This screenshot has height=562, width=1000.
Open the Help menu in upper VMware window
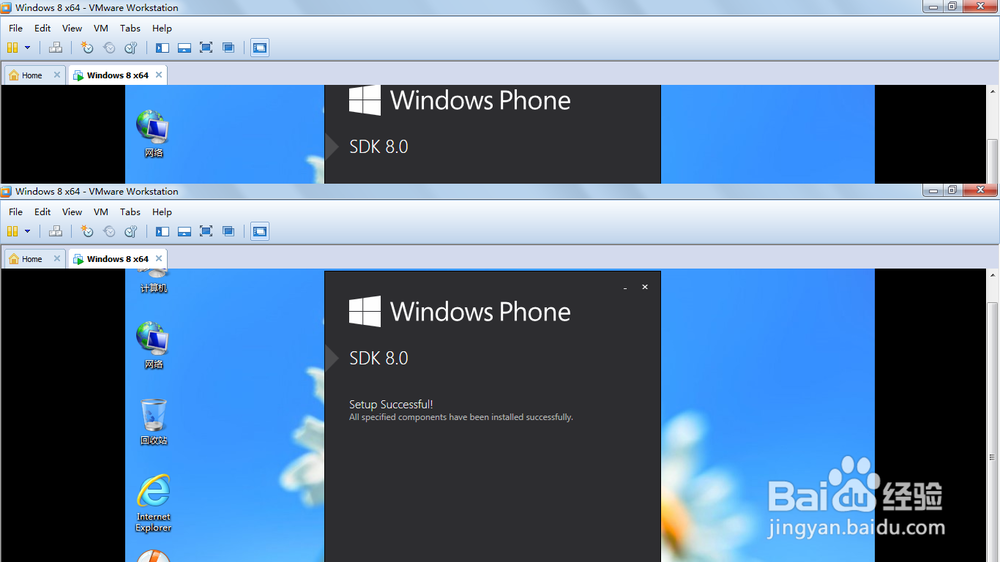point(162,28)
